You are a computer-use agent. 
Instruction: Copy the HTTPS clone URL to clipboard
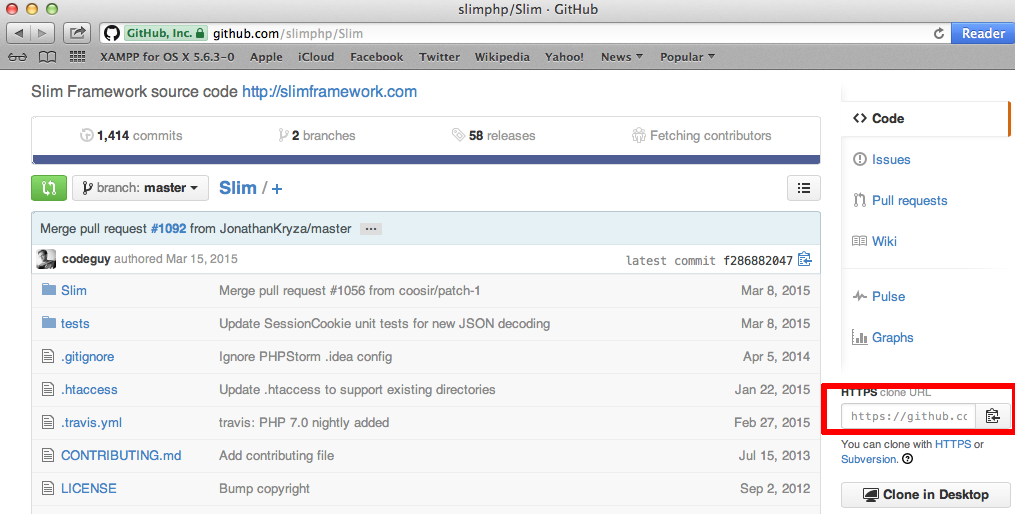click(x=992, y=416)
